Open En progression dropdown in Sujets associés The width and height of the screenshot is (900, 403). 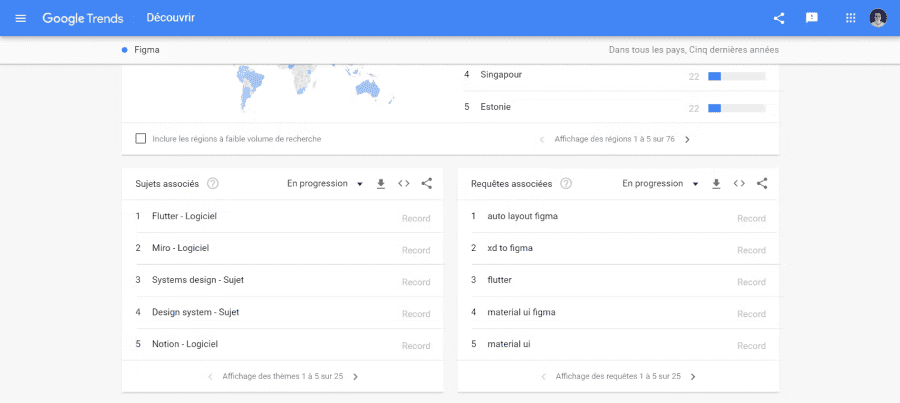coord(325,184)
